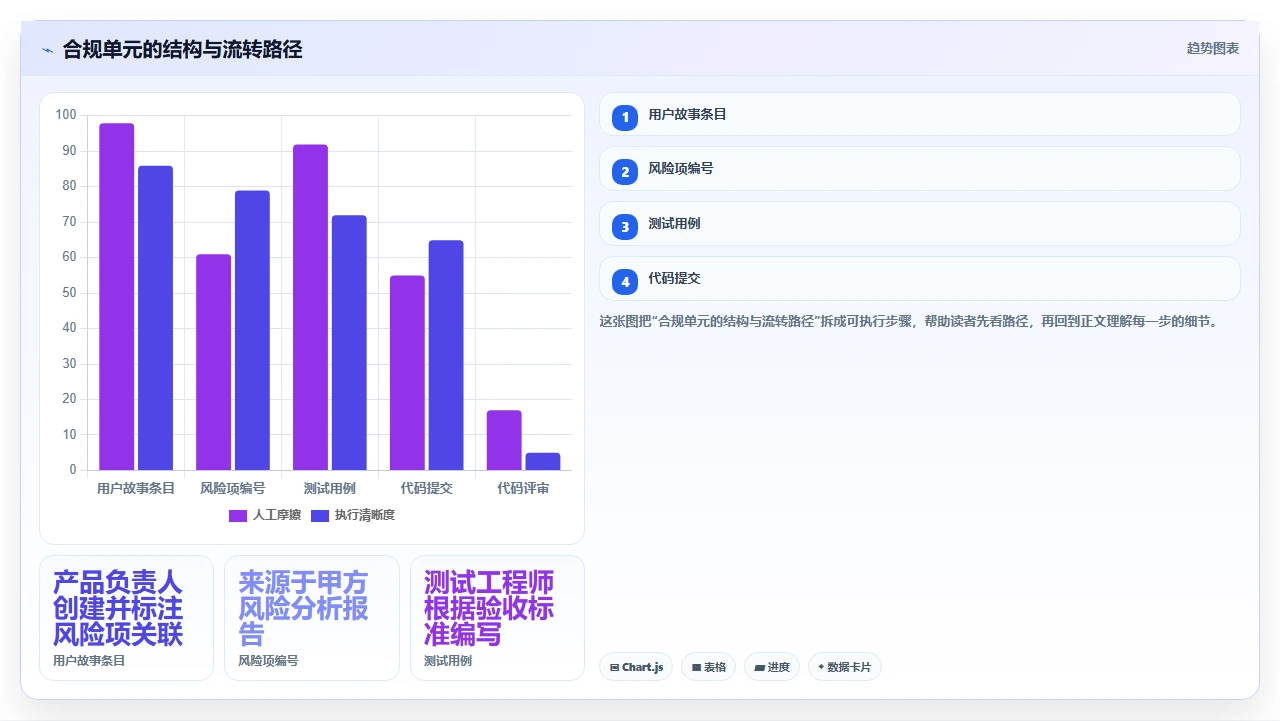Select the 进度 tag chip
Screen dimensions: 1280x721
[x=772, y=667]
